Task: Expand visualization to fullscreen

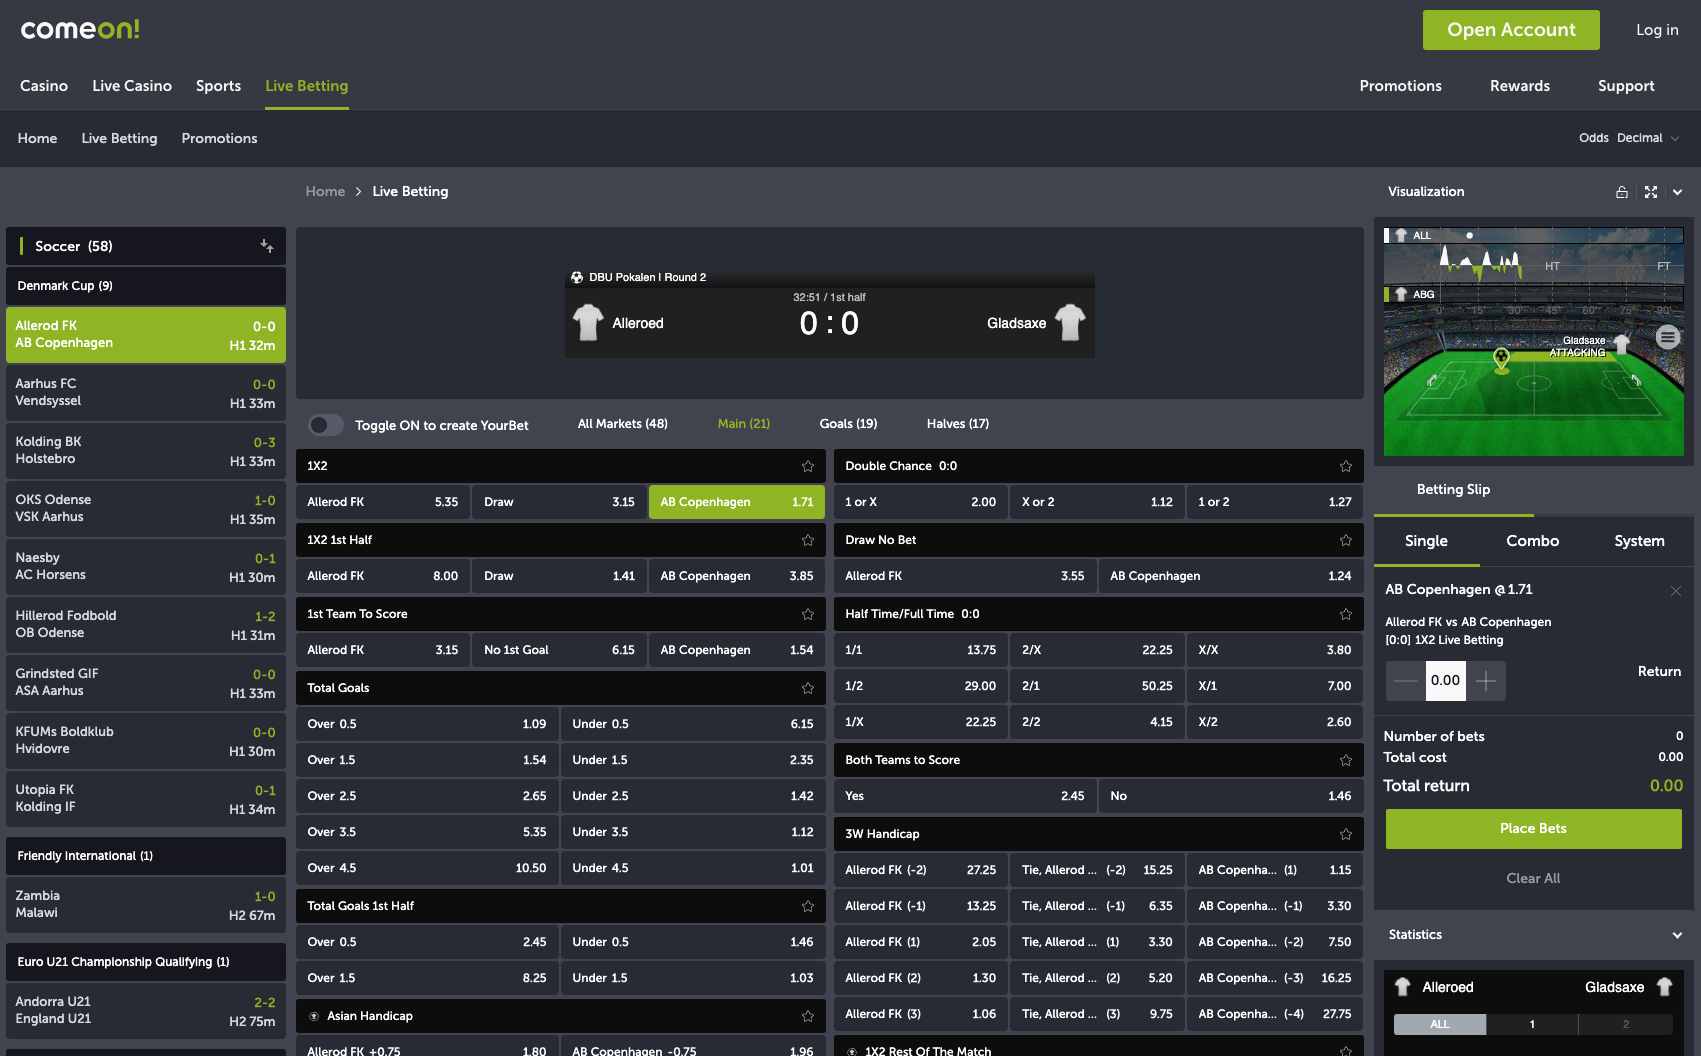Action: pos(1650,192)
